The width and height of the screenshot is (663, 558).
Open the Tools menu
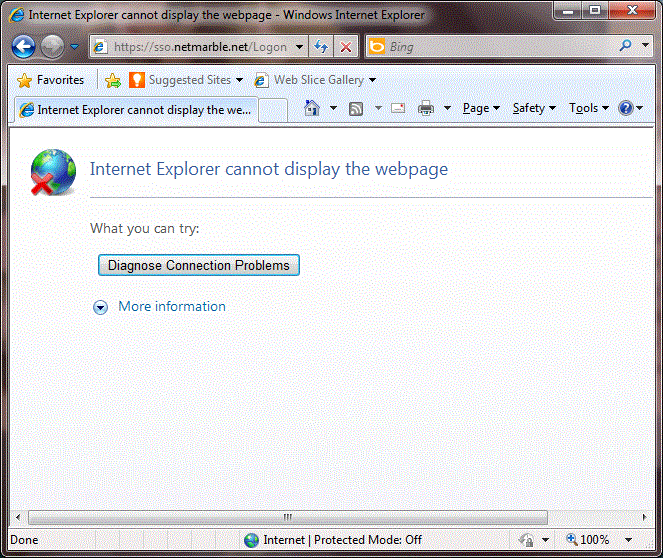(589, 108)
